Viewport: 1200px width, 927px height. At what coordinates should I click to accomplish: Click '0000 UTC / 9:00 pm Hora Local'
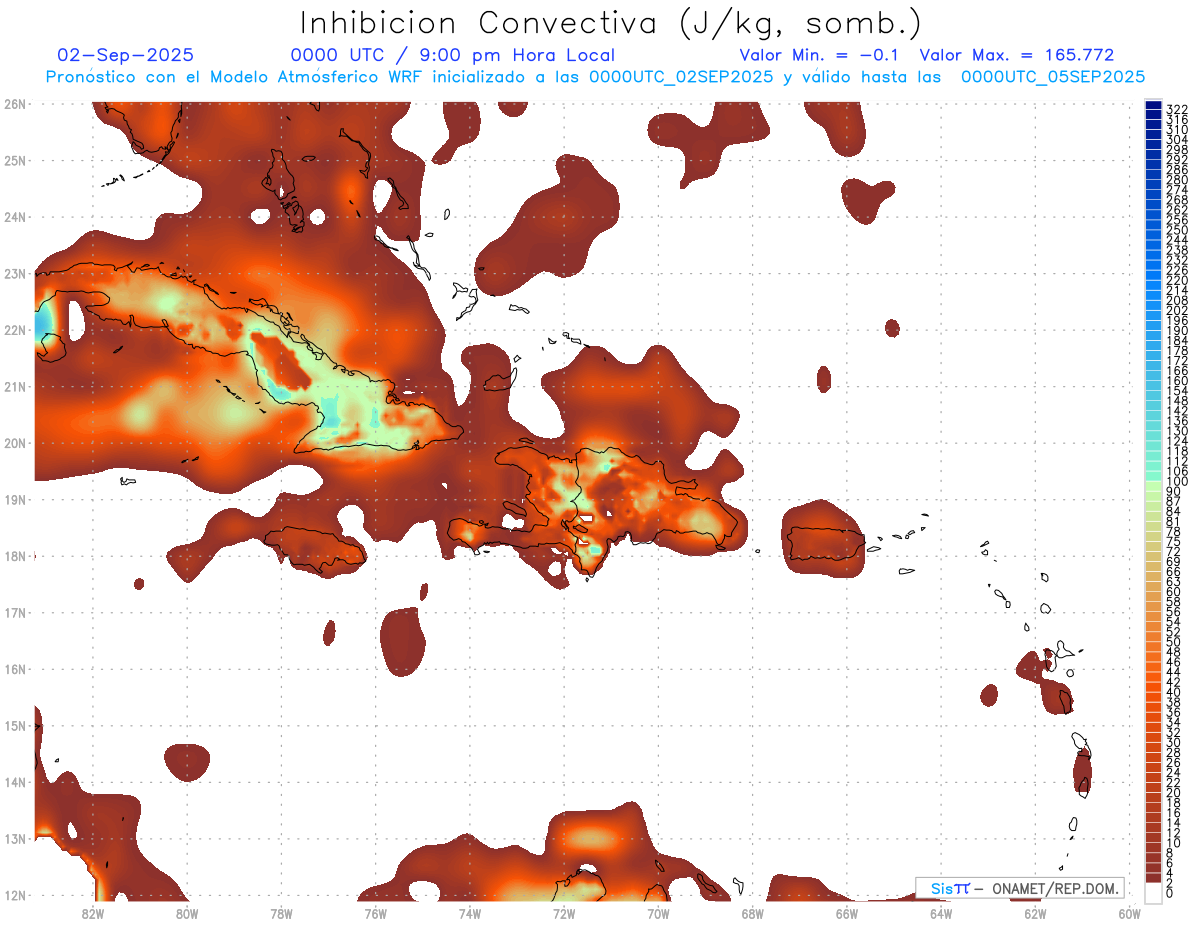tap(453, 55)
